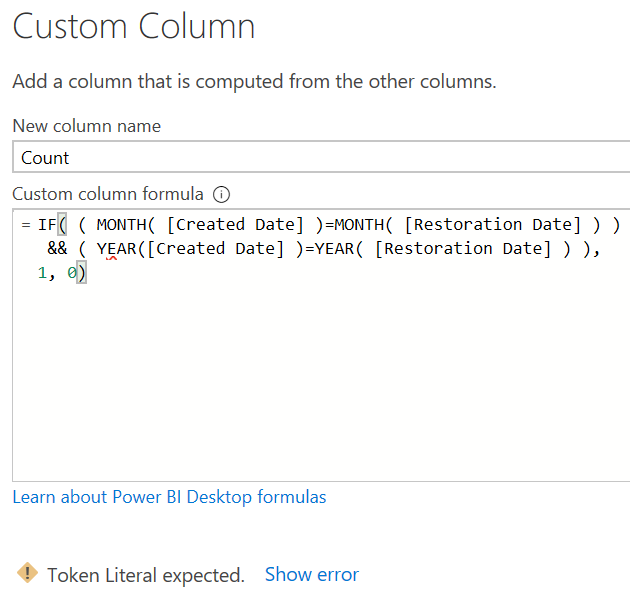Click the formula info icon
The image size is (630, 610).
click(221, 195)
